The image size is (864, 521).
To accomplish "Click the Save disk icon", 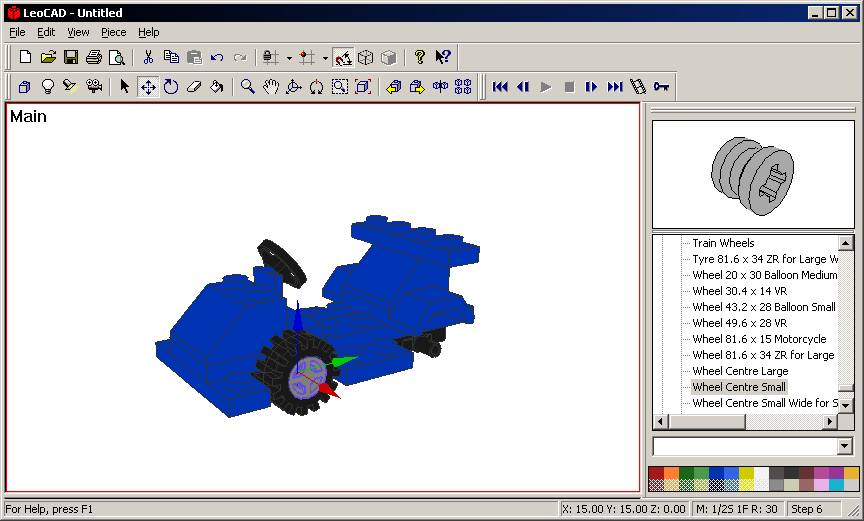I will coord(71,57).
